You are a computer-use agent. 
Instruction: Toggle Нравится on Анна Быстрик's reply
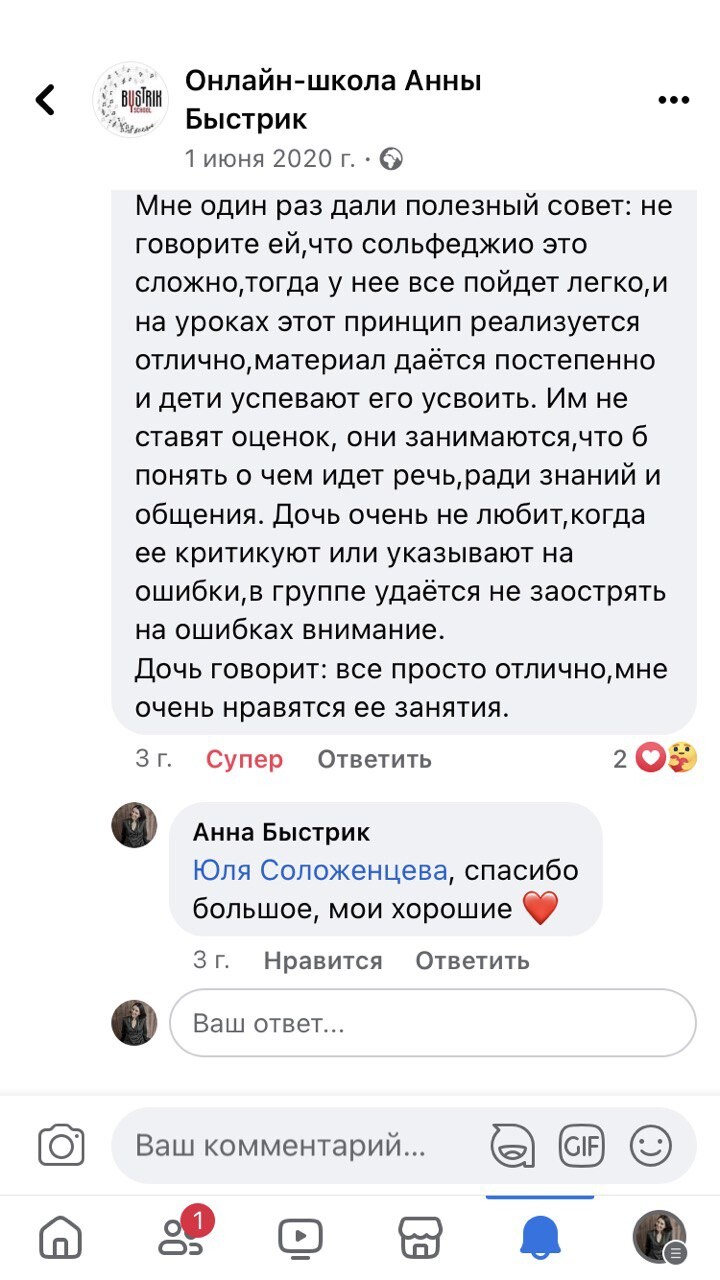[x=323, y=961]
